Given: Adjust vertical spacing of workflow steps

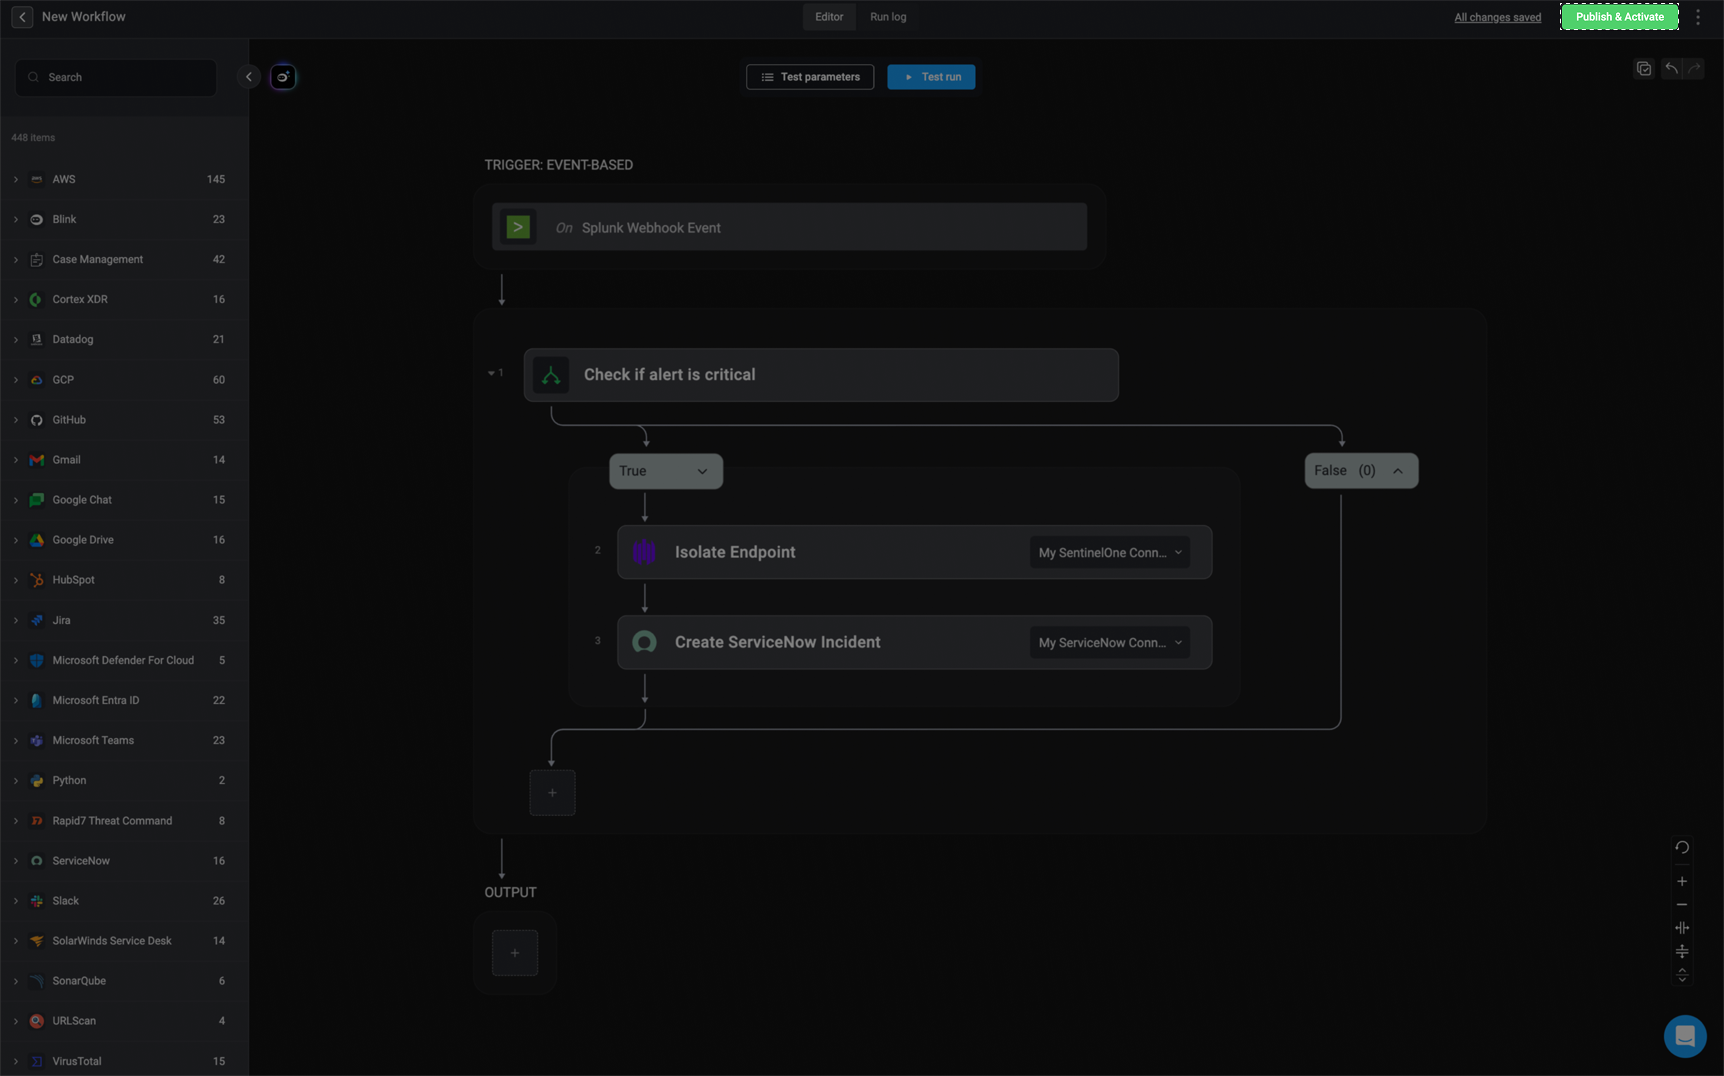Looking at the screenshot, I should point(1682,951).
